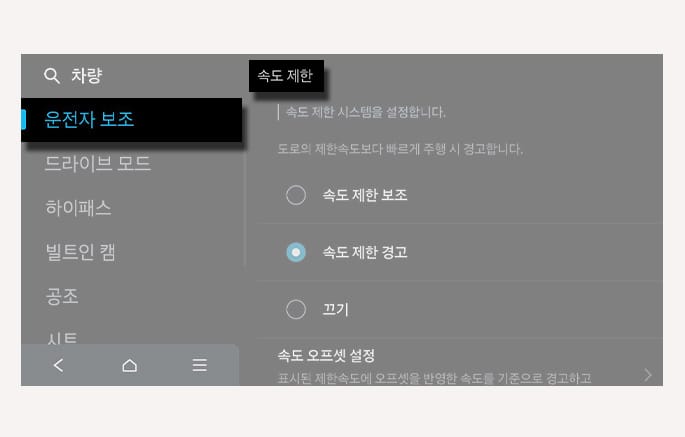Click the 속도 제한 경고 option label
685x437 pixels.
pos(365,252)
